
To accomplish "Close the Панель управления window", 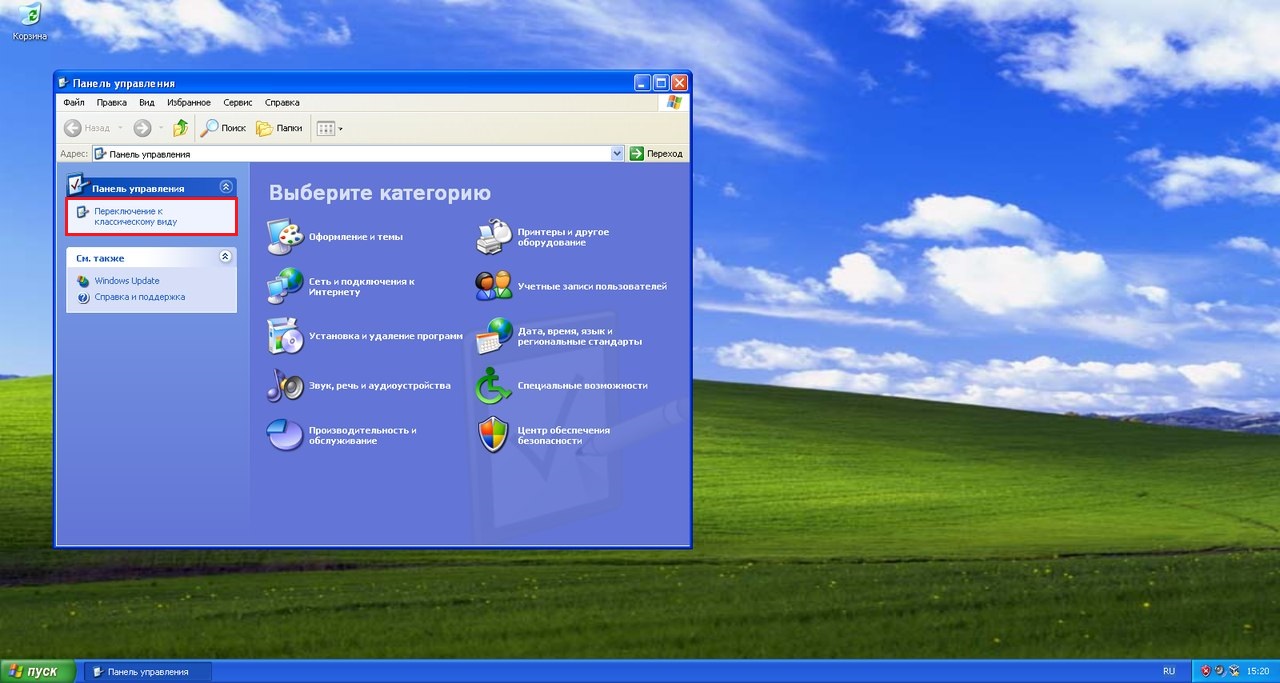I will 679,83.
